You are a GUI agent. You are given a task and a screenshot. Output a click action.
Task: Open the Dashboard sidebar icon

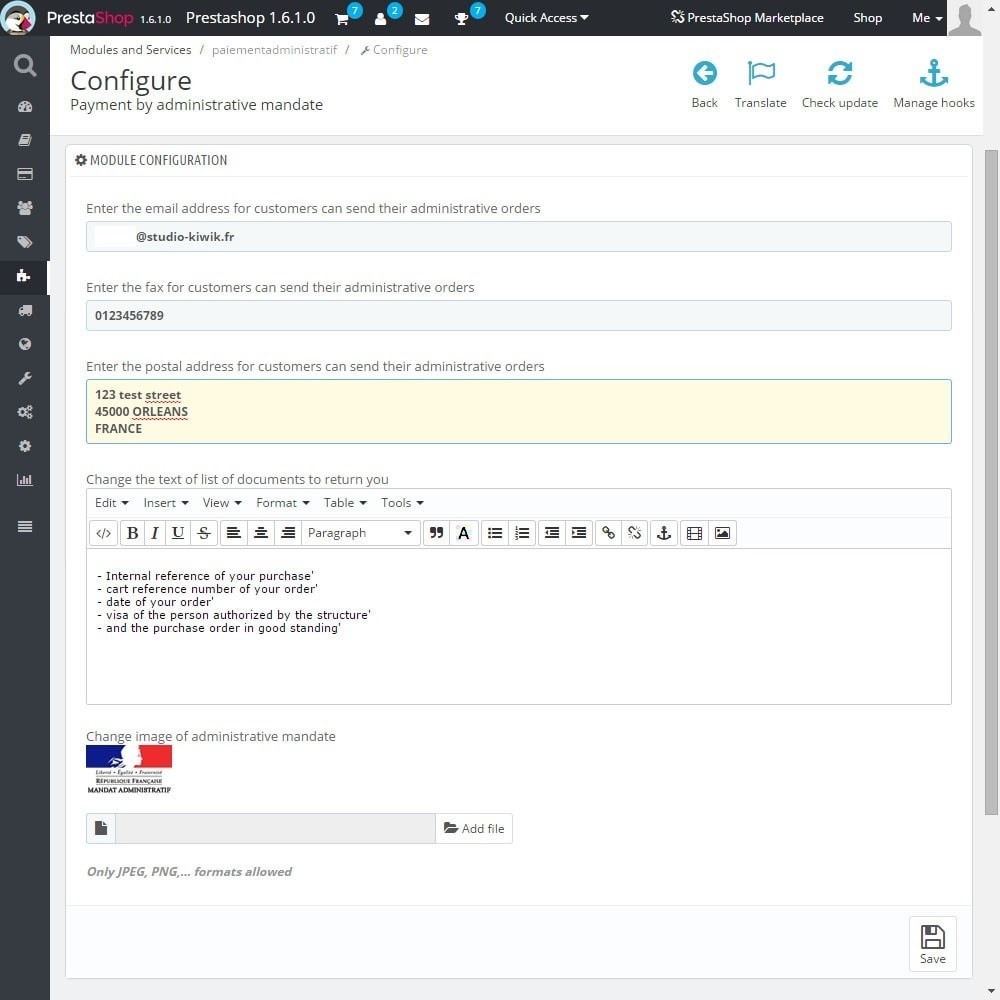[x=25, y=107]
